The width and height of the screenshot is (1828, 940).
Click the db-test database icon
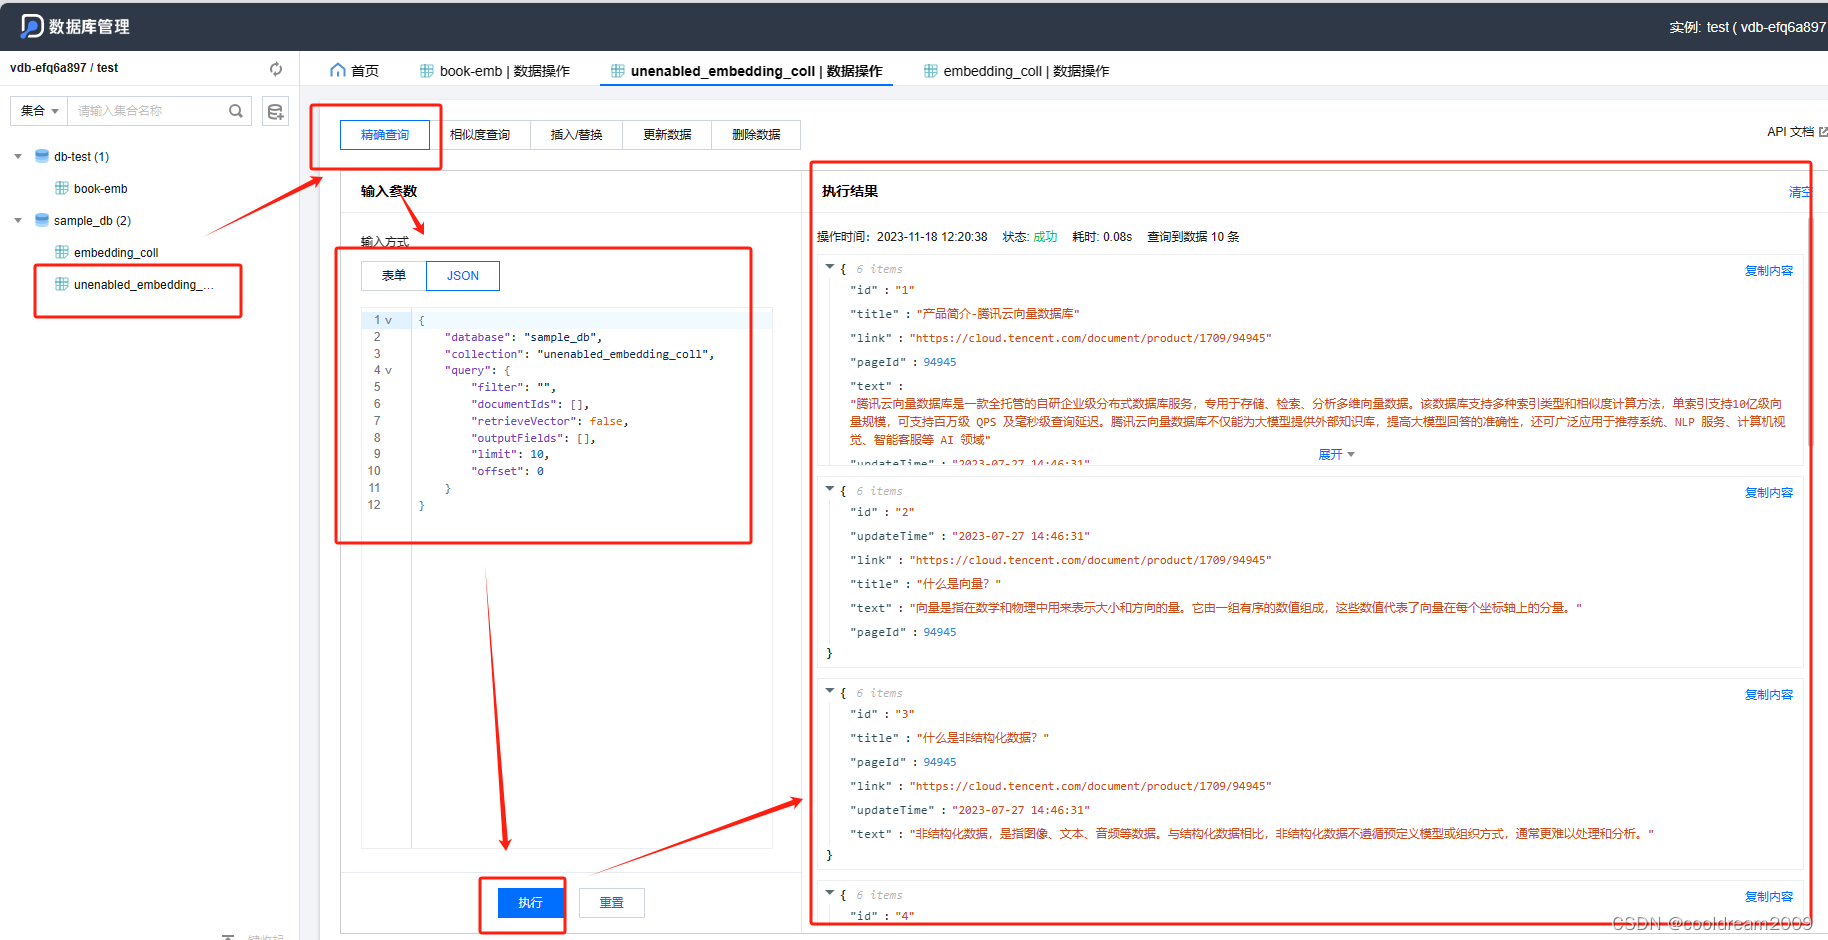pyautogui.click(x=42, y=156)
